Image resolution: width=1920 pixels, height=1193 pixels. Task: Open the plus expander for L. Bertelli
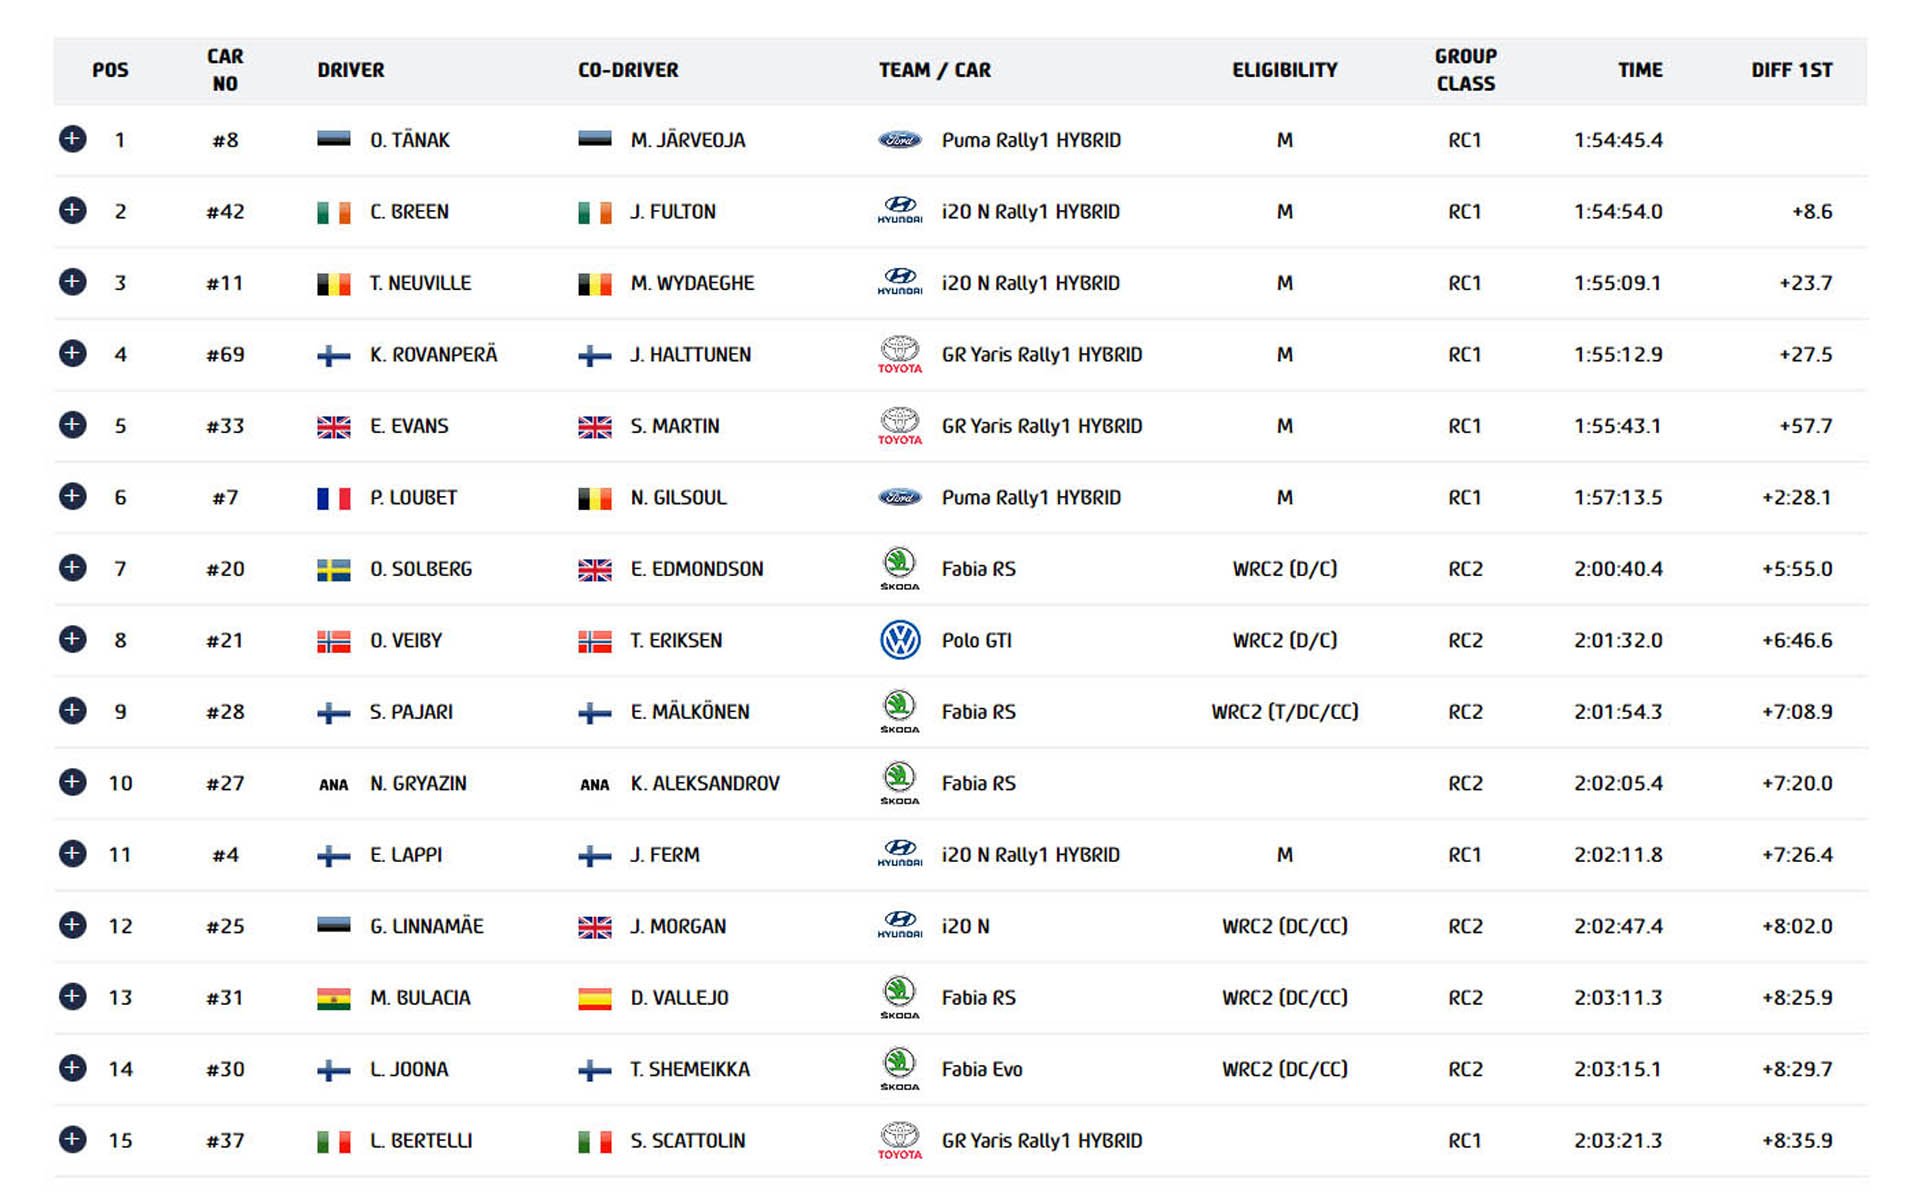point(72,1139)
